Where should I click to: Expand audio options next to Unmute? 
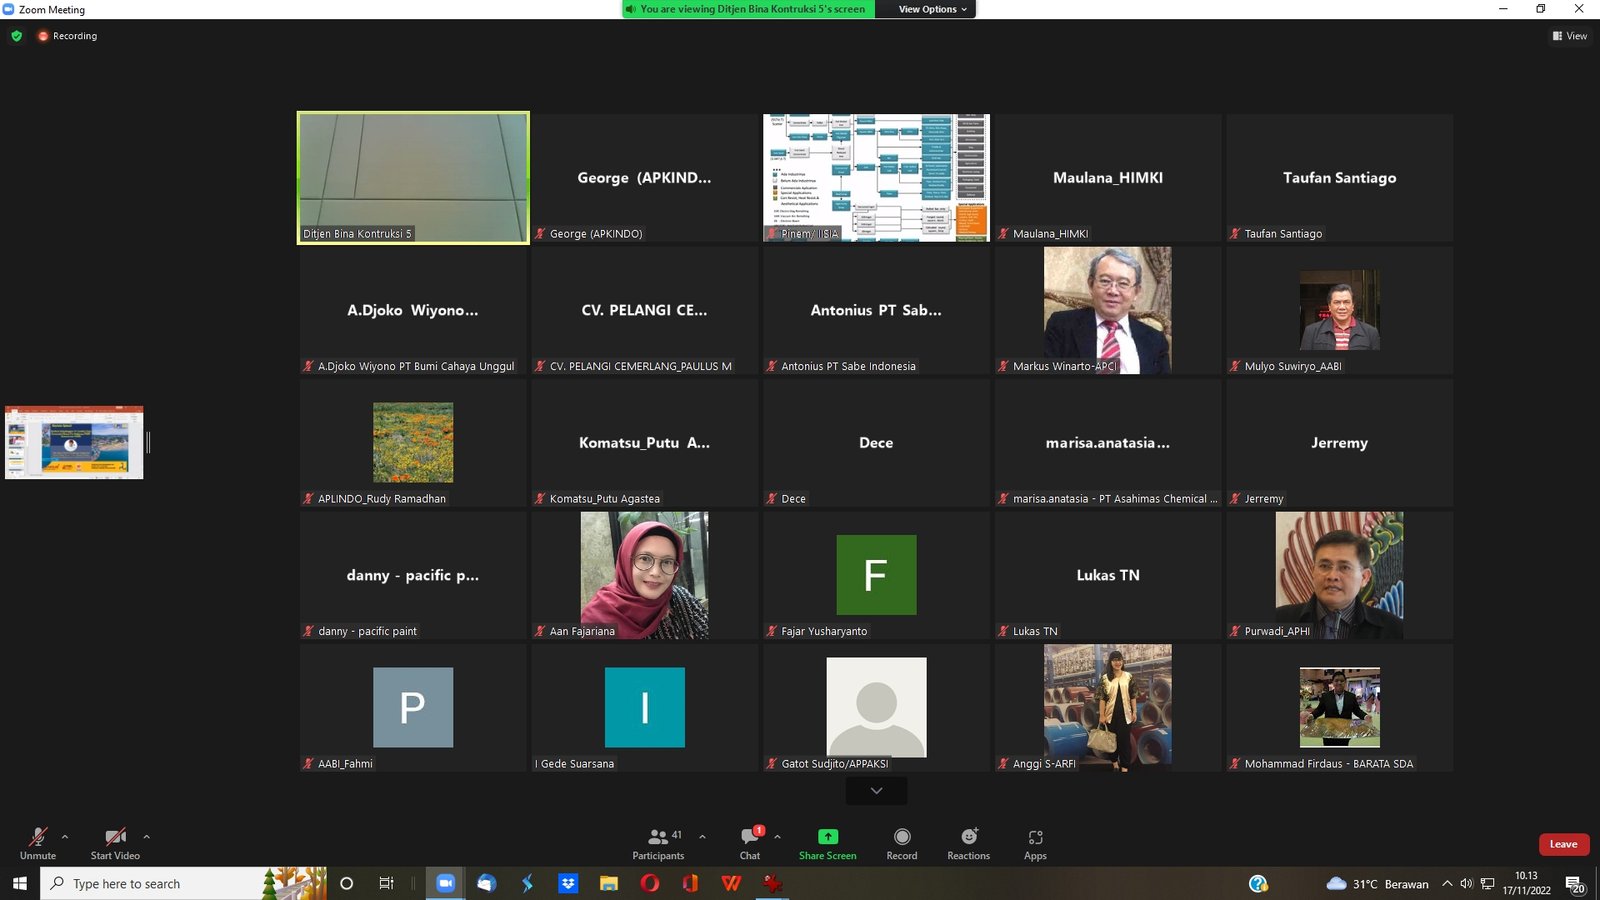[65, 837]
